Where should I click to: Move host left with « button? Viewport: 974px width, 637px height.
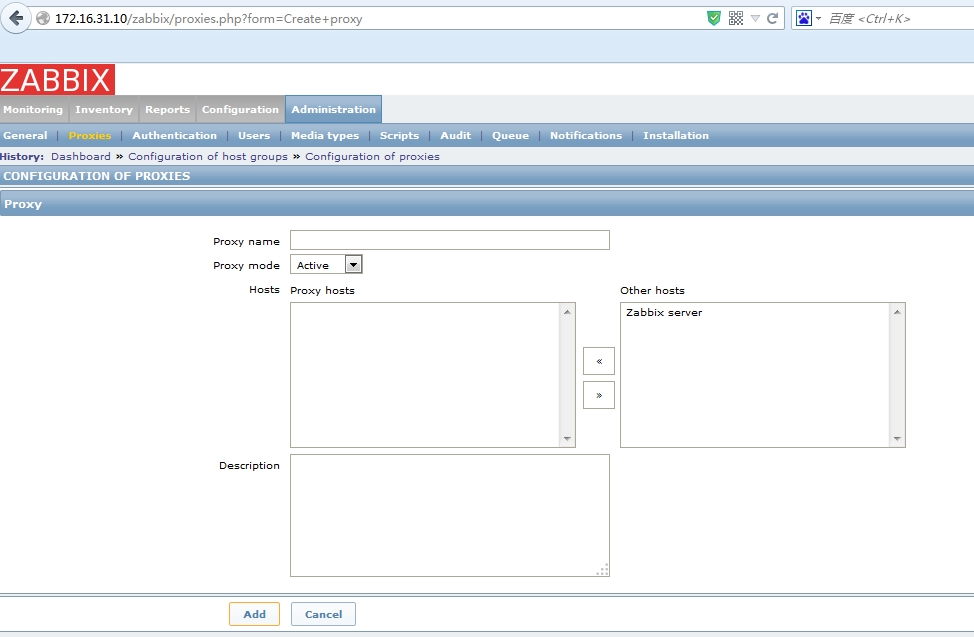599,361
